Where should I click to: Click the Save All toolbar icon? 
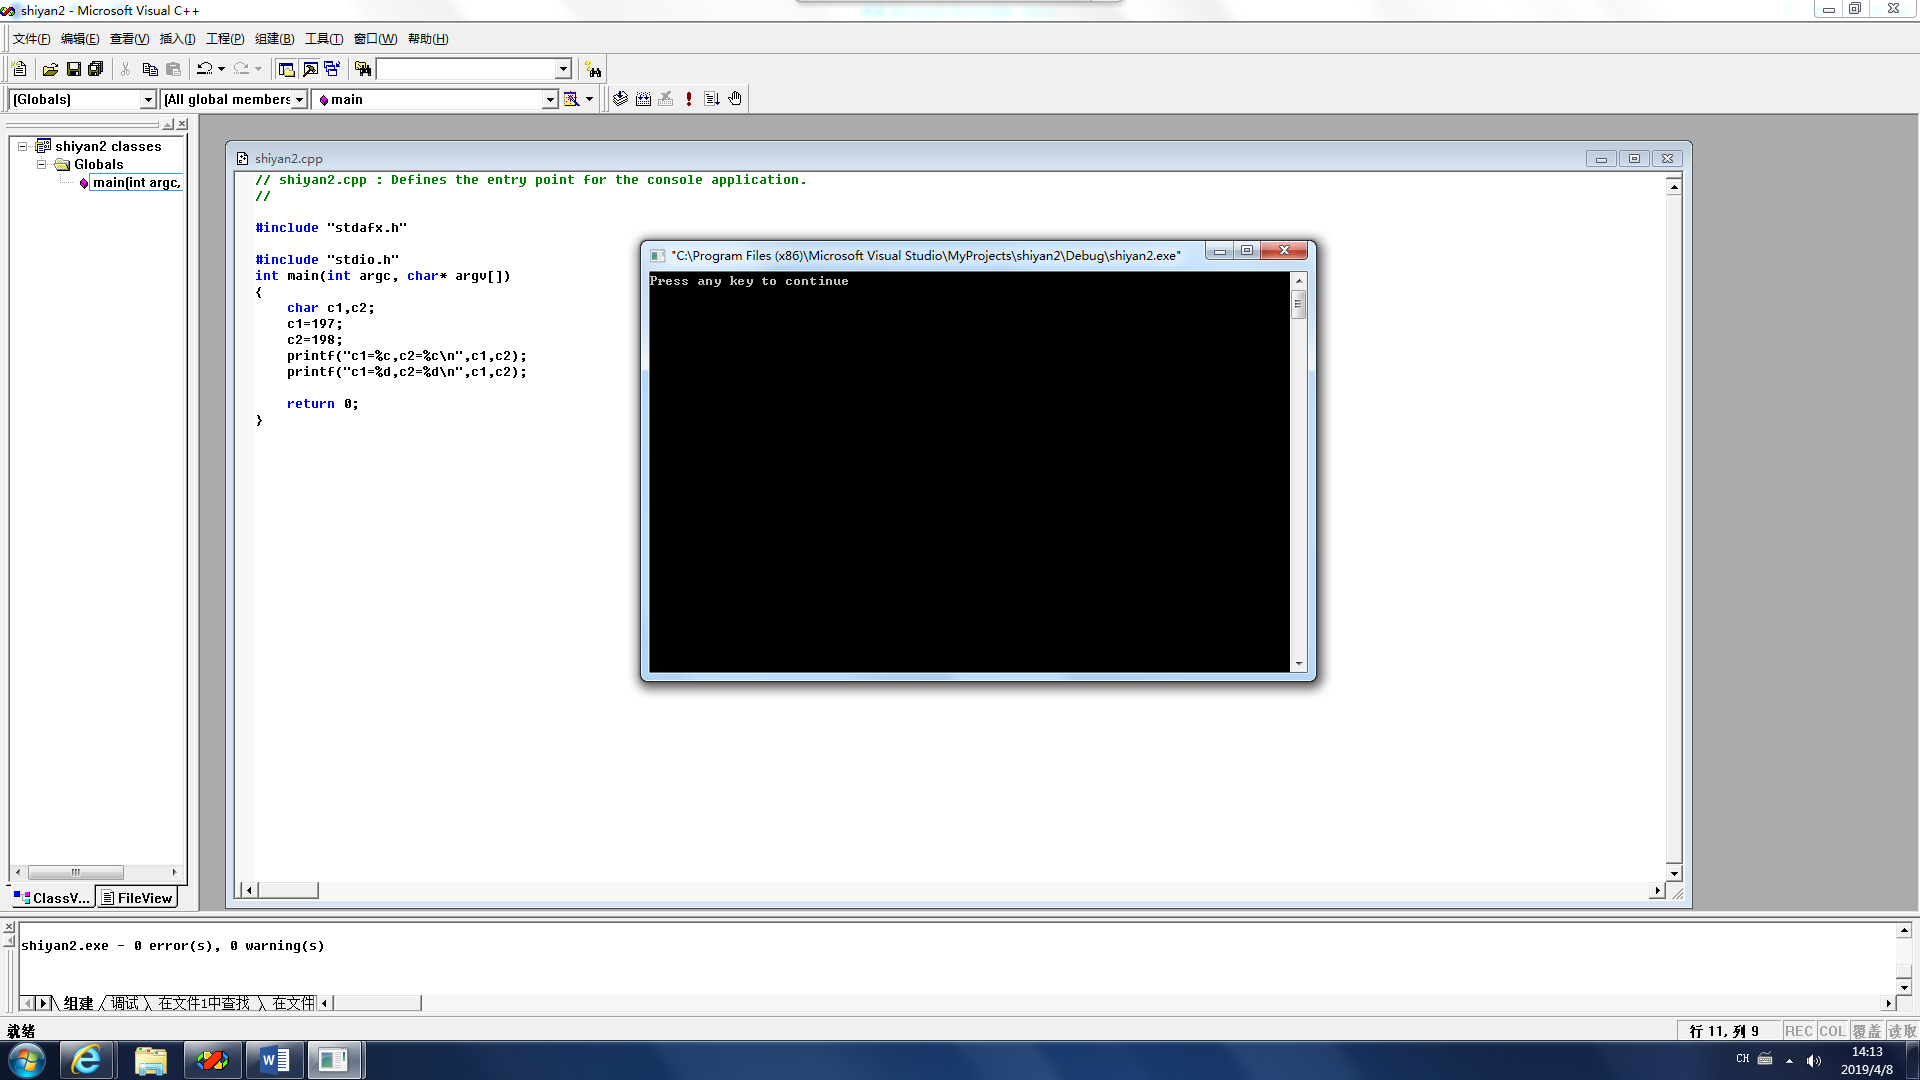click(96, 69)
